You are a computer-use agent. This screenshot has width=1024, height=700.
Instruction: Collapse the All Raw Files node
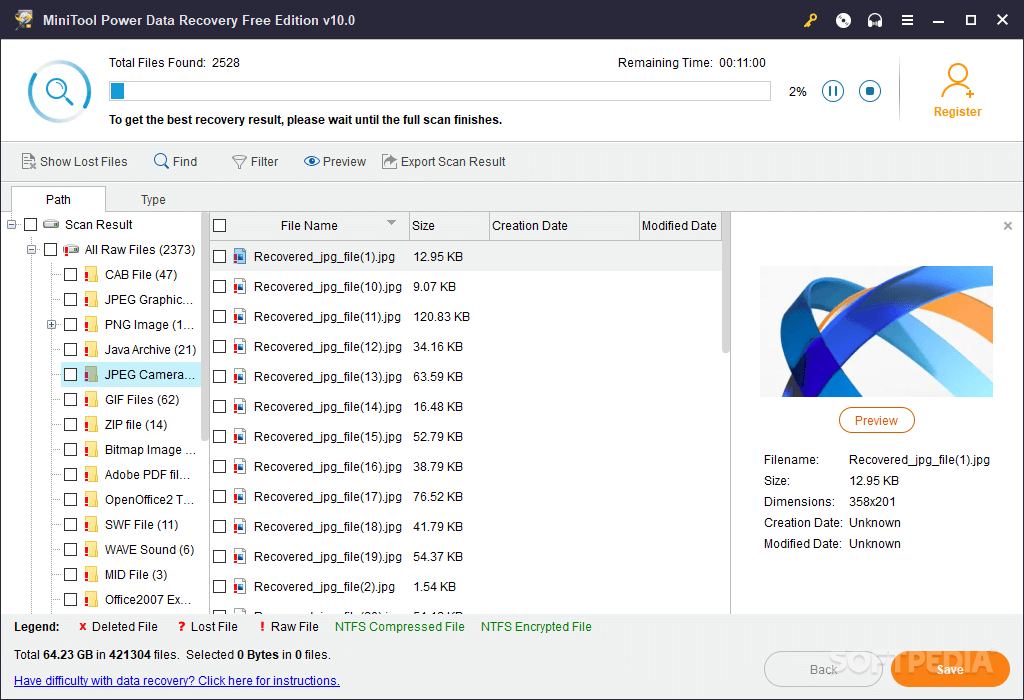[x=31, y=249]
